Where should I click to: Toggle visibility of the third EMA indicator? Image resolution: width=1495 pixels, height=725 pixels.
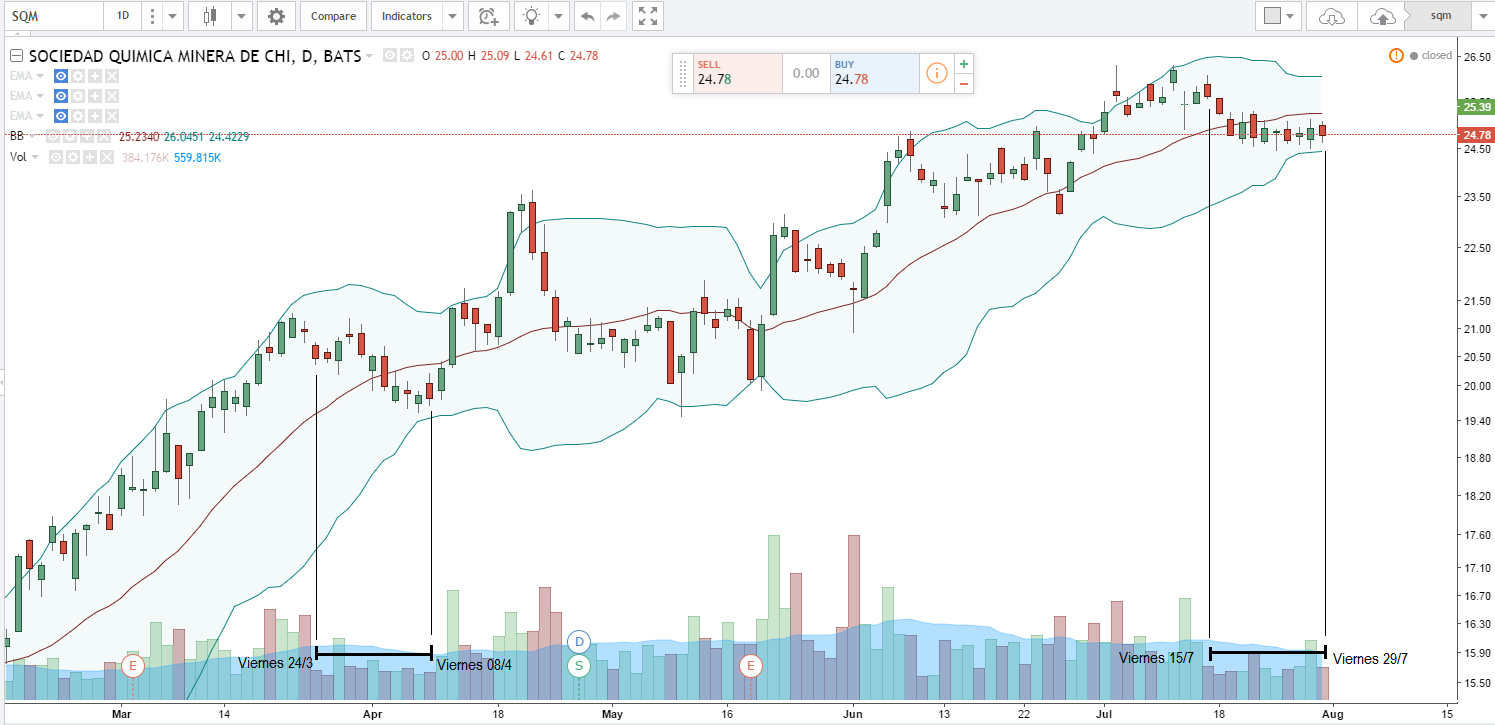coord(60,116)
